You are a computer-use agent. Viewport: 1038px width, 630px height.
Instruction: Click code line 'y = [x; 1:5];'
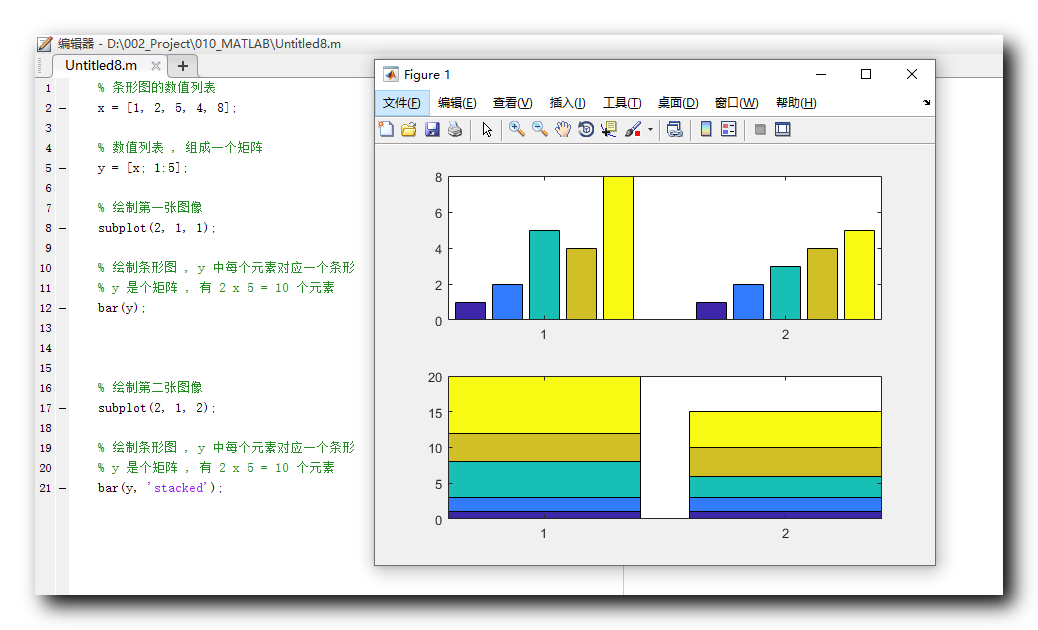(x=142, y=168)
